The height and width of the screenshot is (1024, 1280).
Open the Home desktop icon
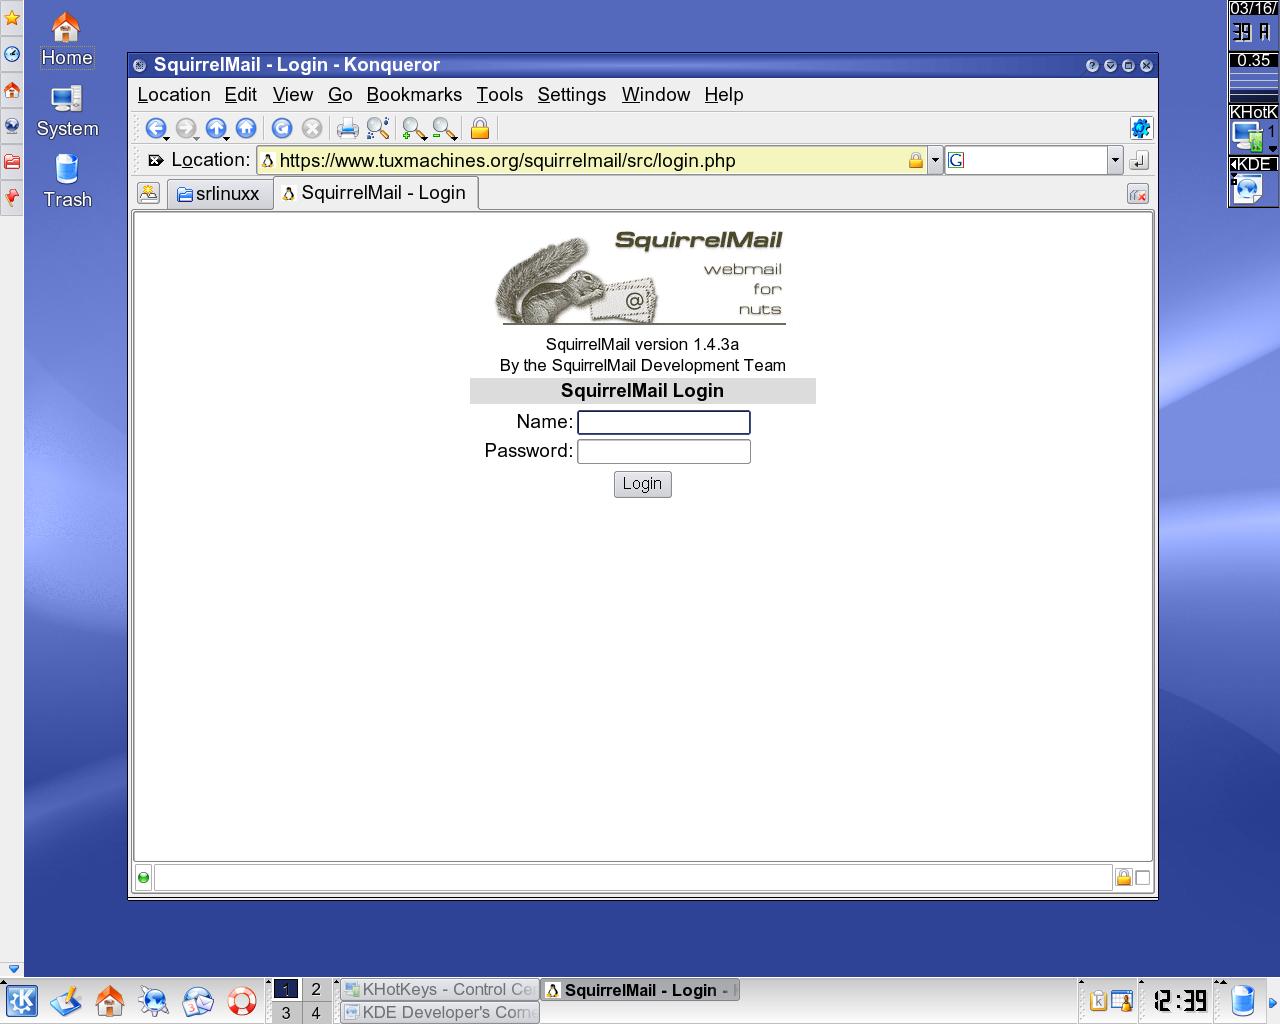(66, 39)
